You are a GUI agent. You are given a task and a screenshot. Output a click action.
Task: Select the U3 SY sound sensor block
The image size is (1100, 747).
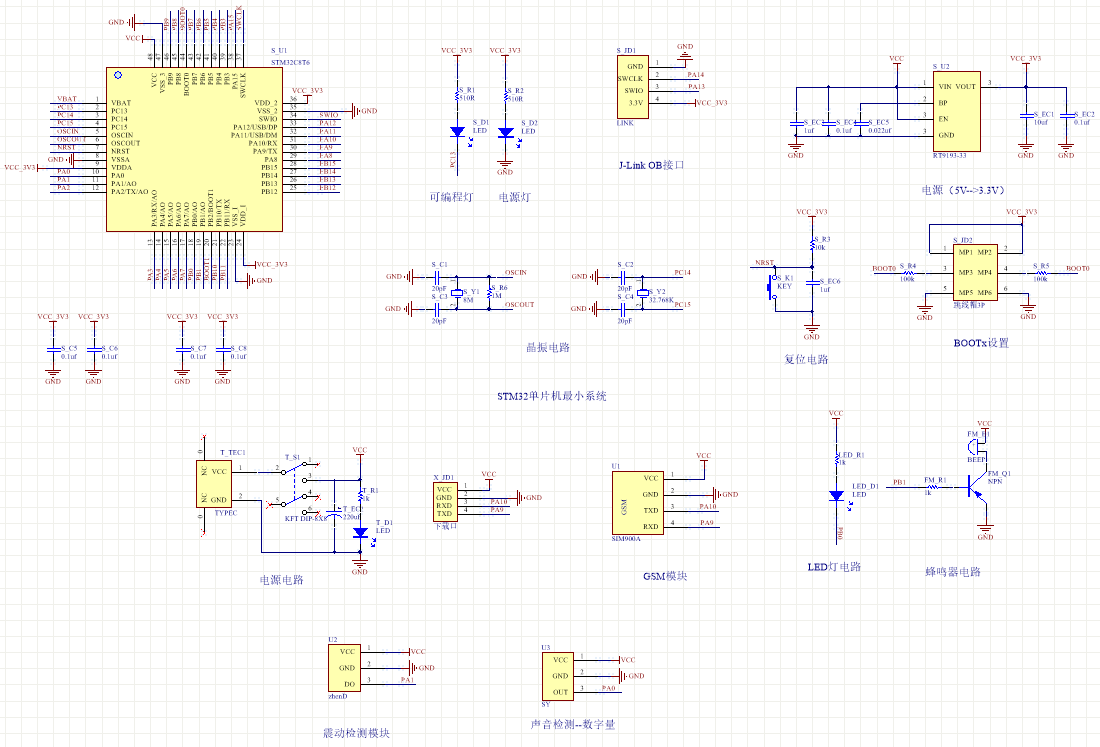point(558,676)
